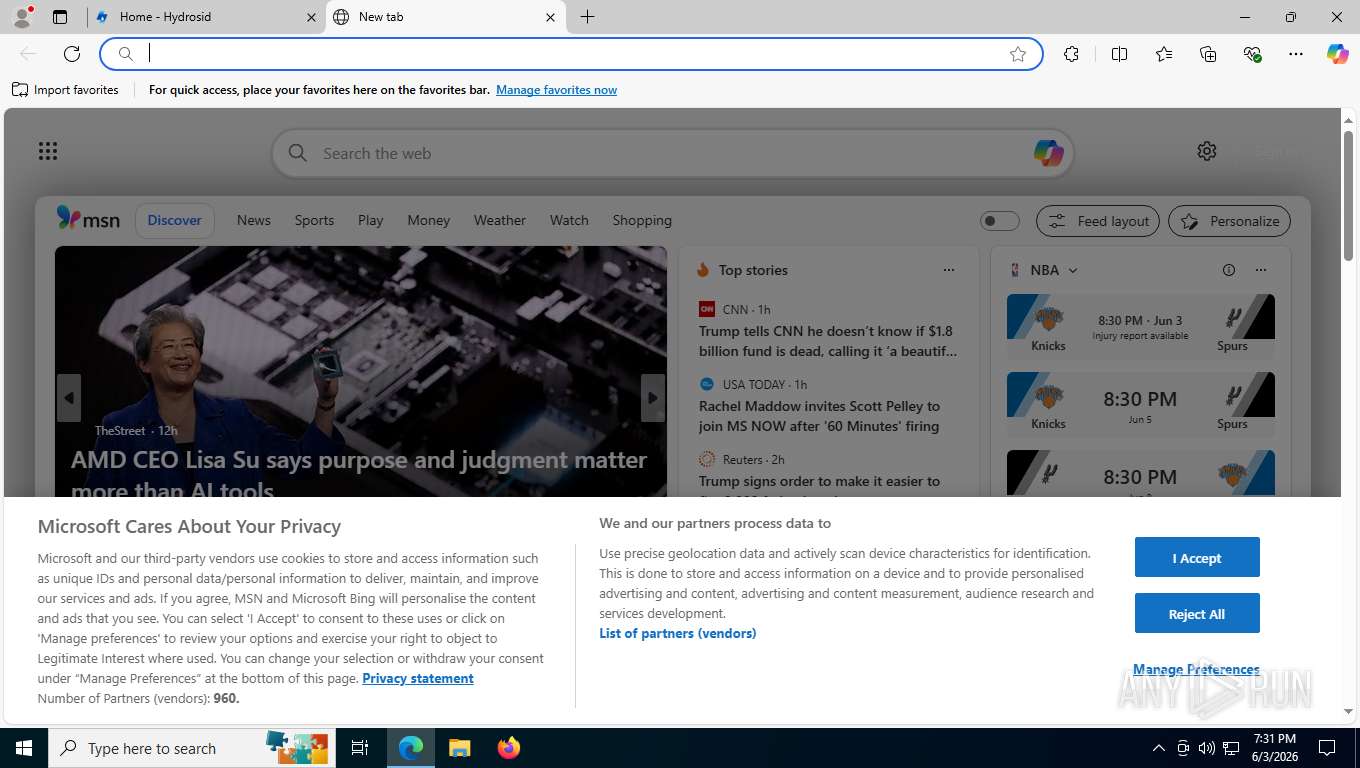Open the Collections icon
Viewport: 1360px width, 768px height.
pyautogui.click(x=1208, y=54)
